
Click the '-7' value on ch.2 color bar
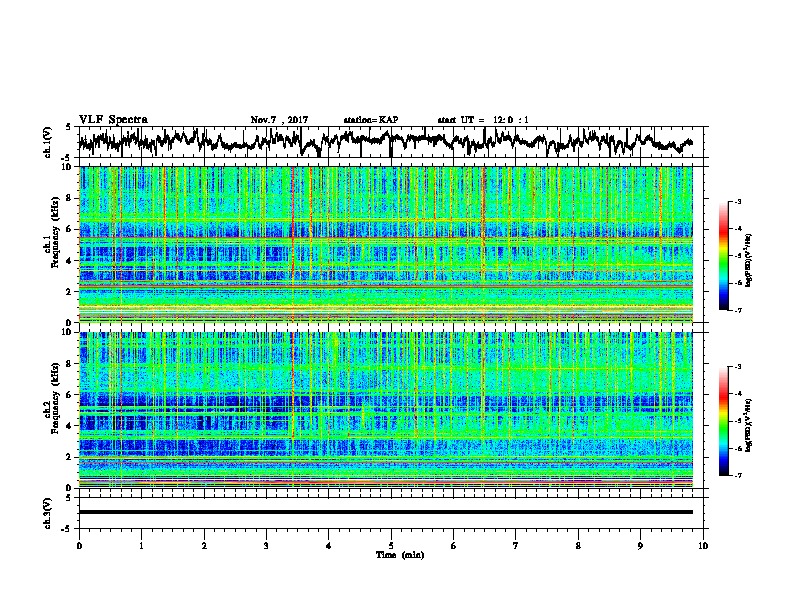[737, 476]
